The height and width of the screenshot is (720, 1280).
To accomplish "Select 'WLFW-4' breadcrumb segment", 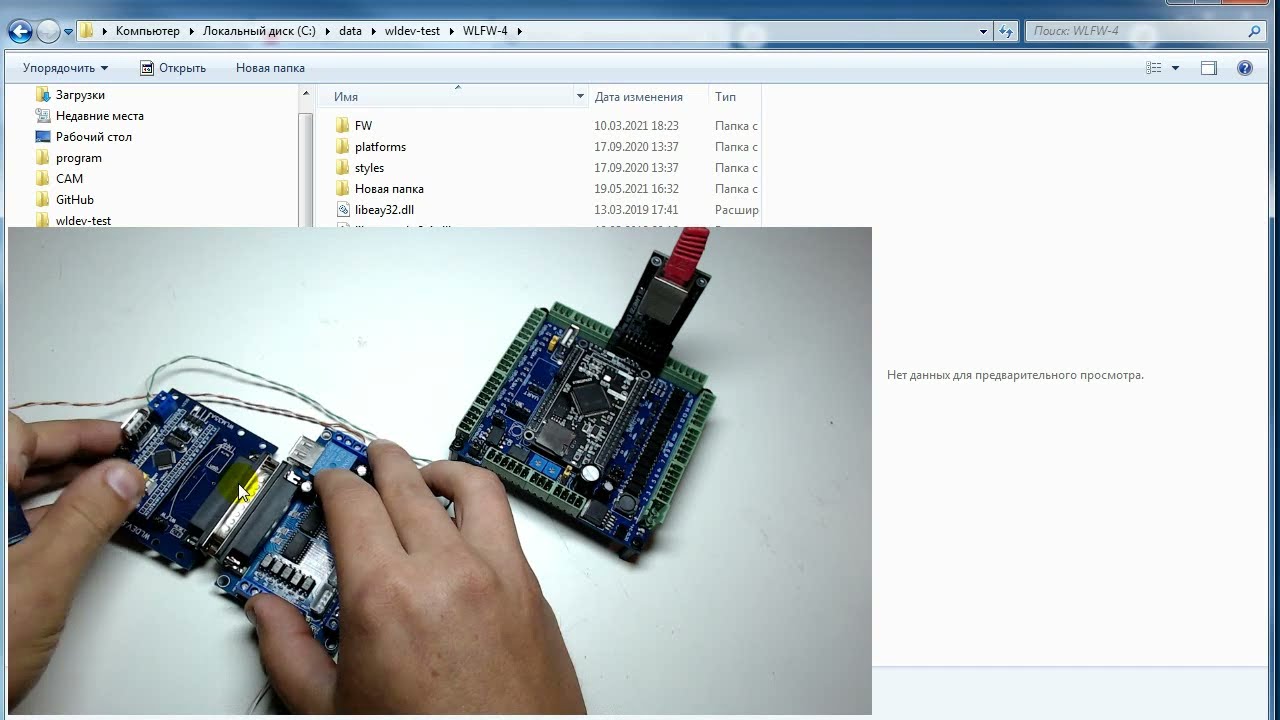I will coord(485,31).
